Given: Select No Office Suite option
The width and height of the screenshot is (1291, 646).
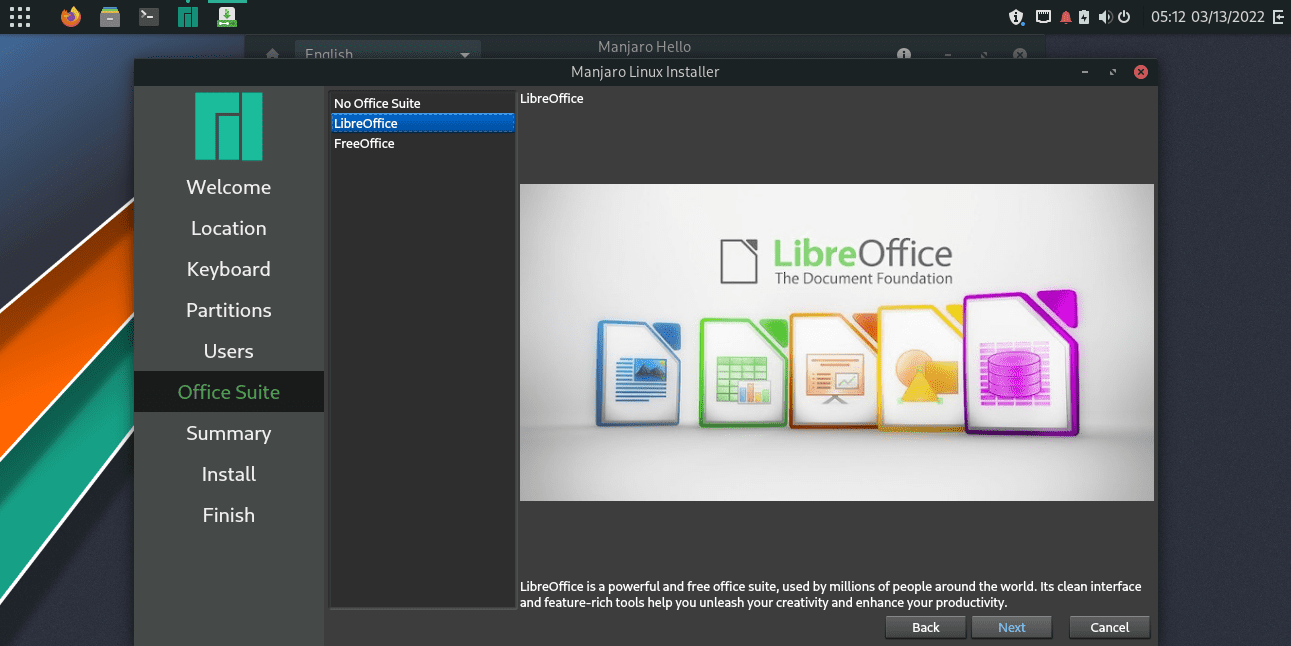Looking at the screenshot, I should 422,103.
